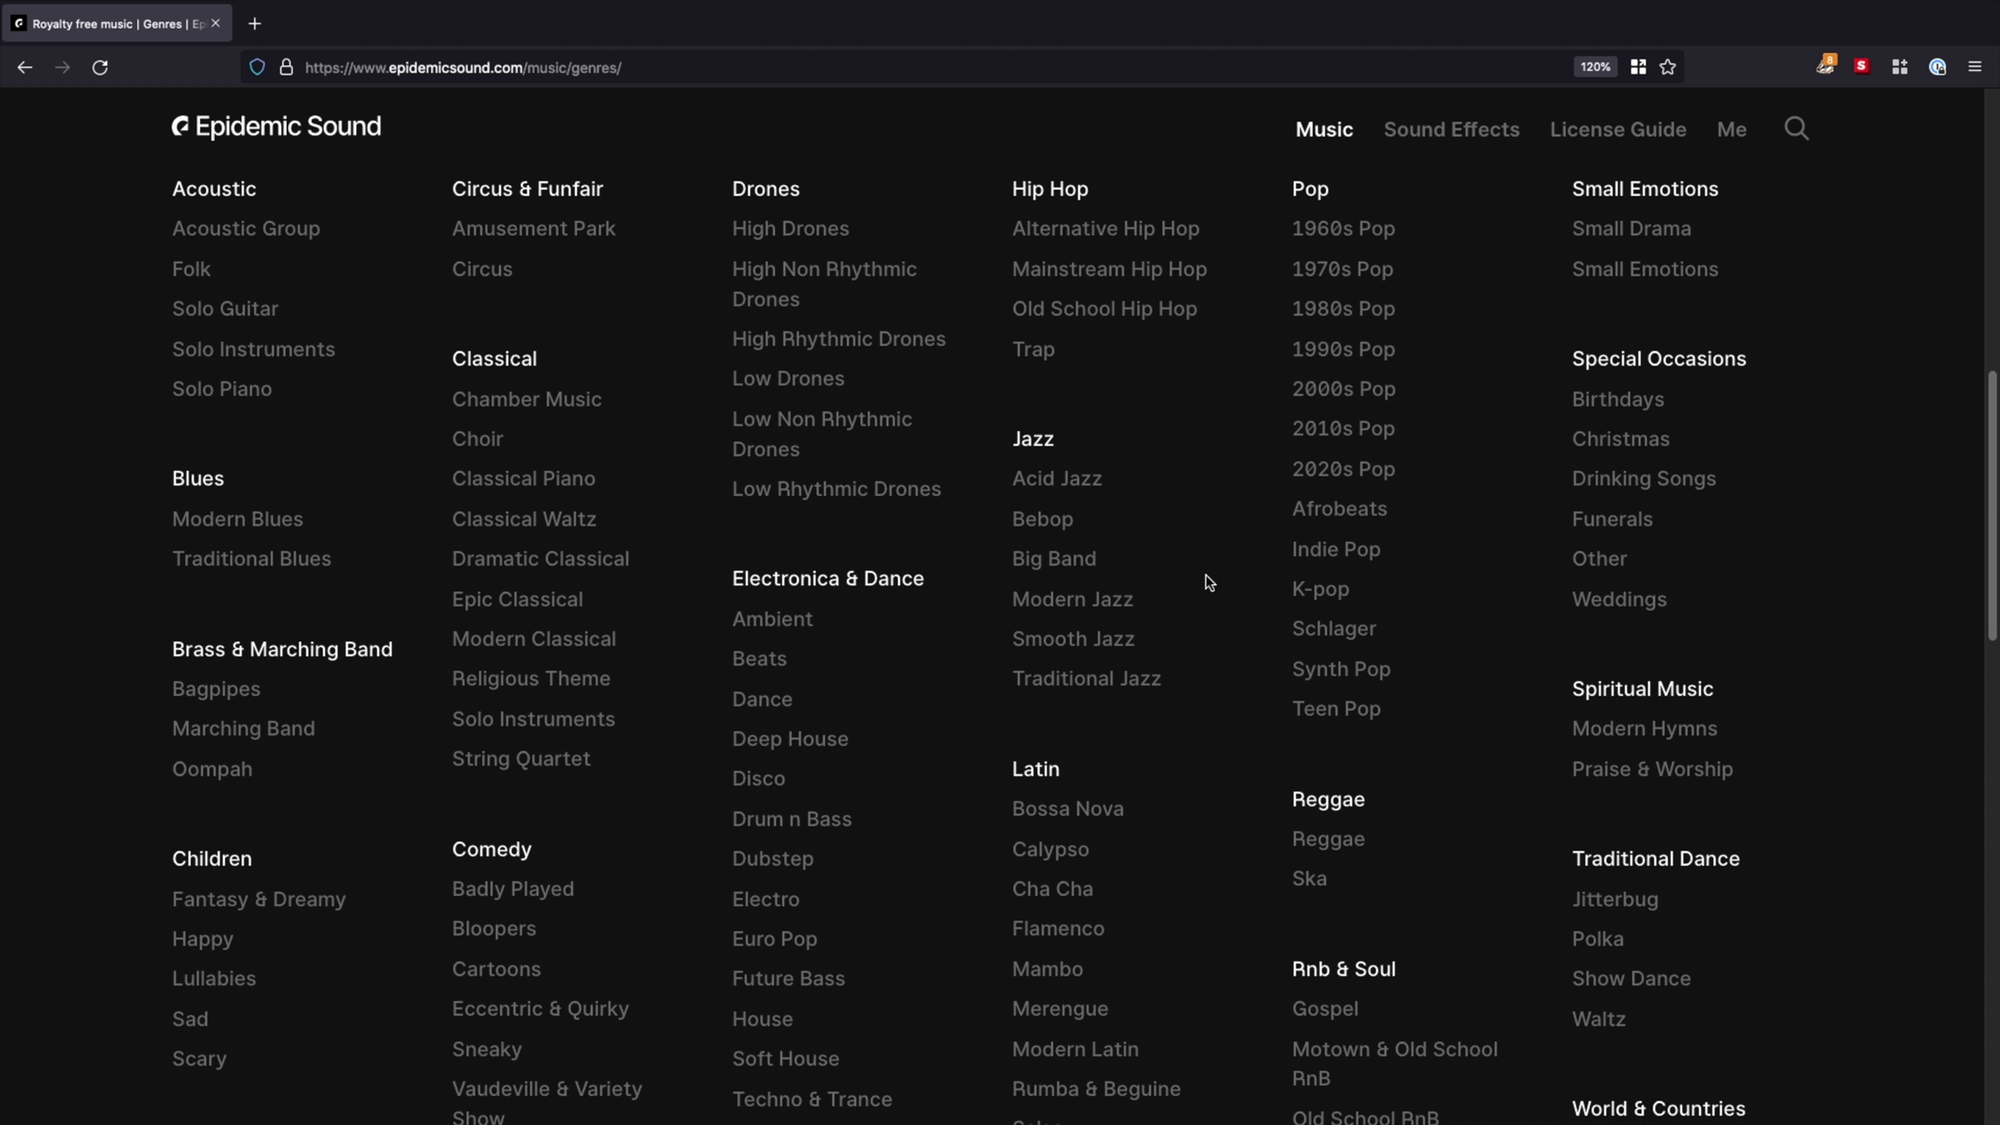Open Motown & Old School RnB genre
The height and width of the screenshot is (1125, 2000).
pyautogui.click(x=1394, y=1064)
